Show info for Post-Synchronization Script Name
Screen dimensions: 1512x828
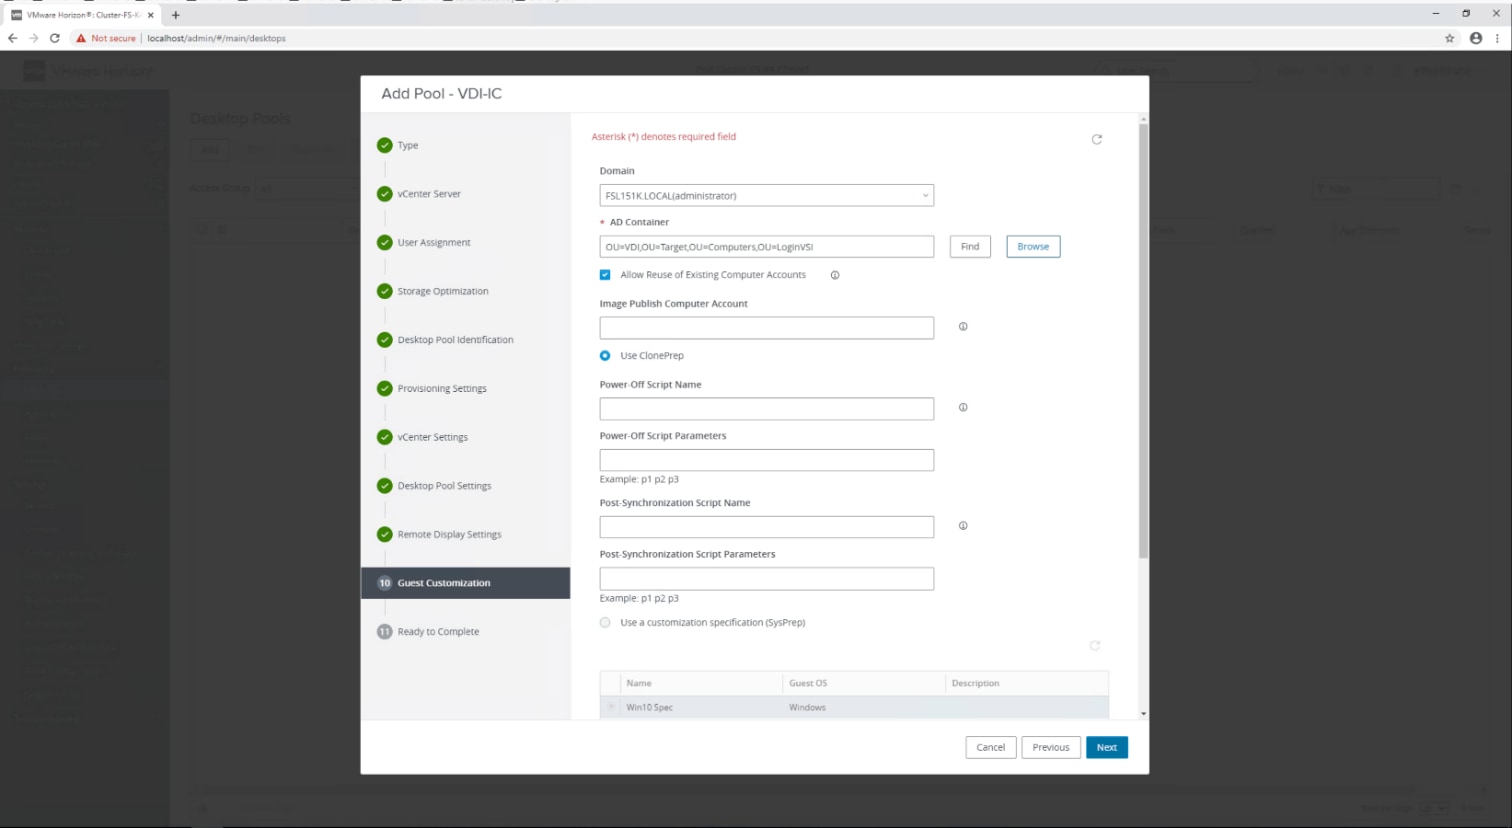[963, 525]
